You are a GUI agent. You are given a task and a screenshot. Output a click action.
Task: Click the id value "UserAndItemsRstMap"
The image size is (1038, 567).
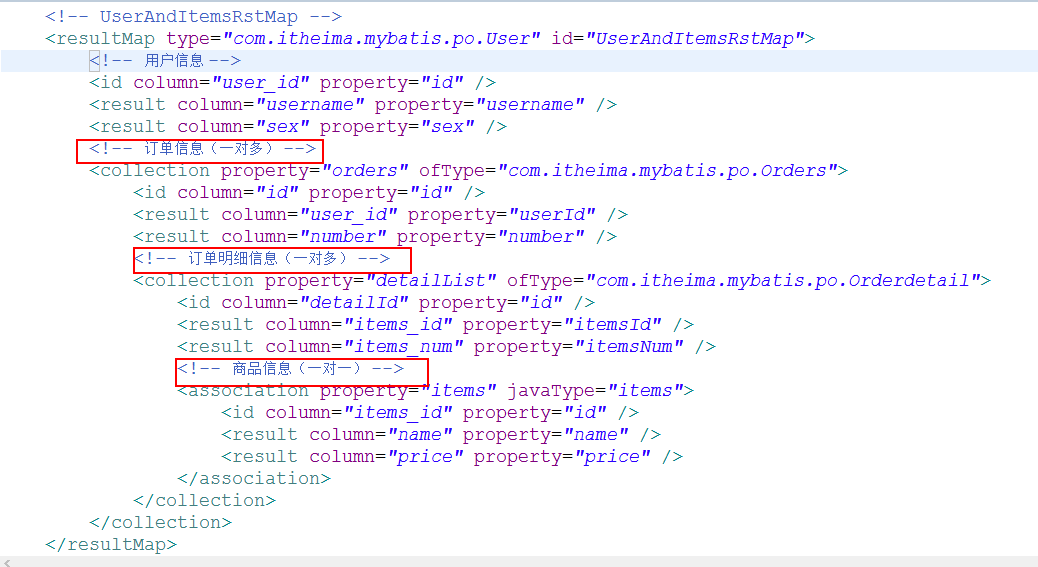point(694,38)
